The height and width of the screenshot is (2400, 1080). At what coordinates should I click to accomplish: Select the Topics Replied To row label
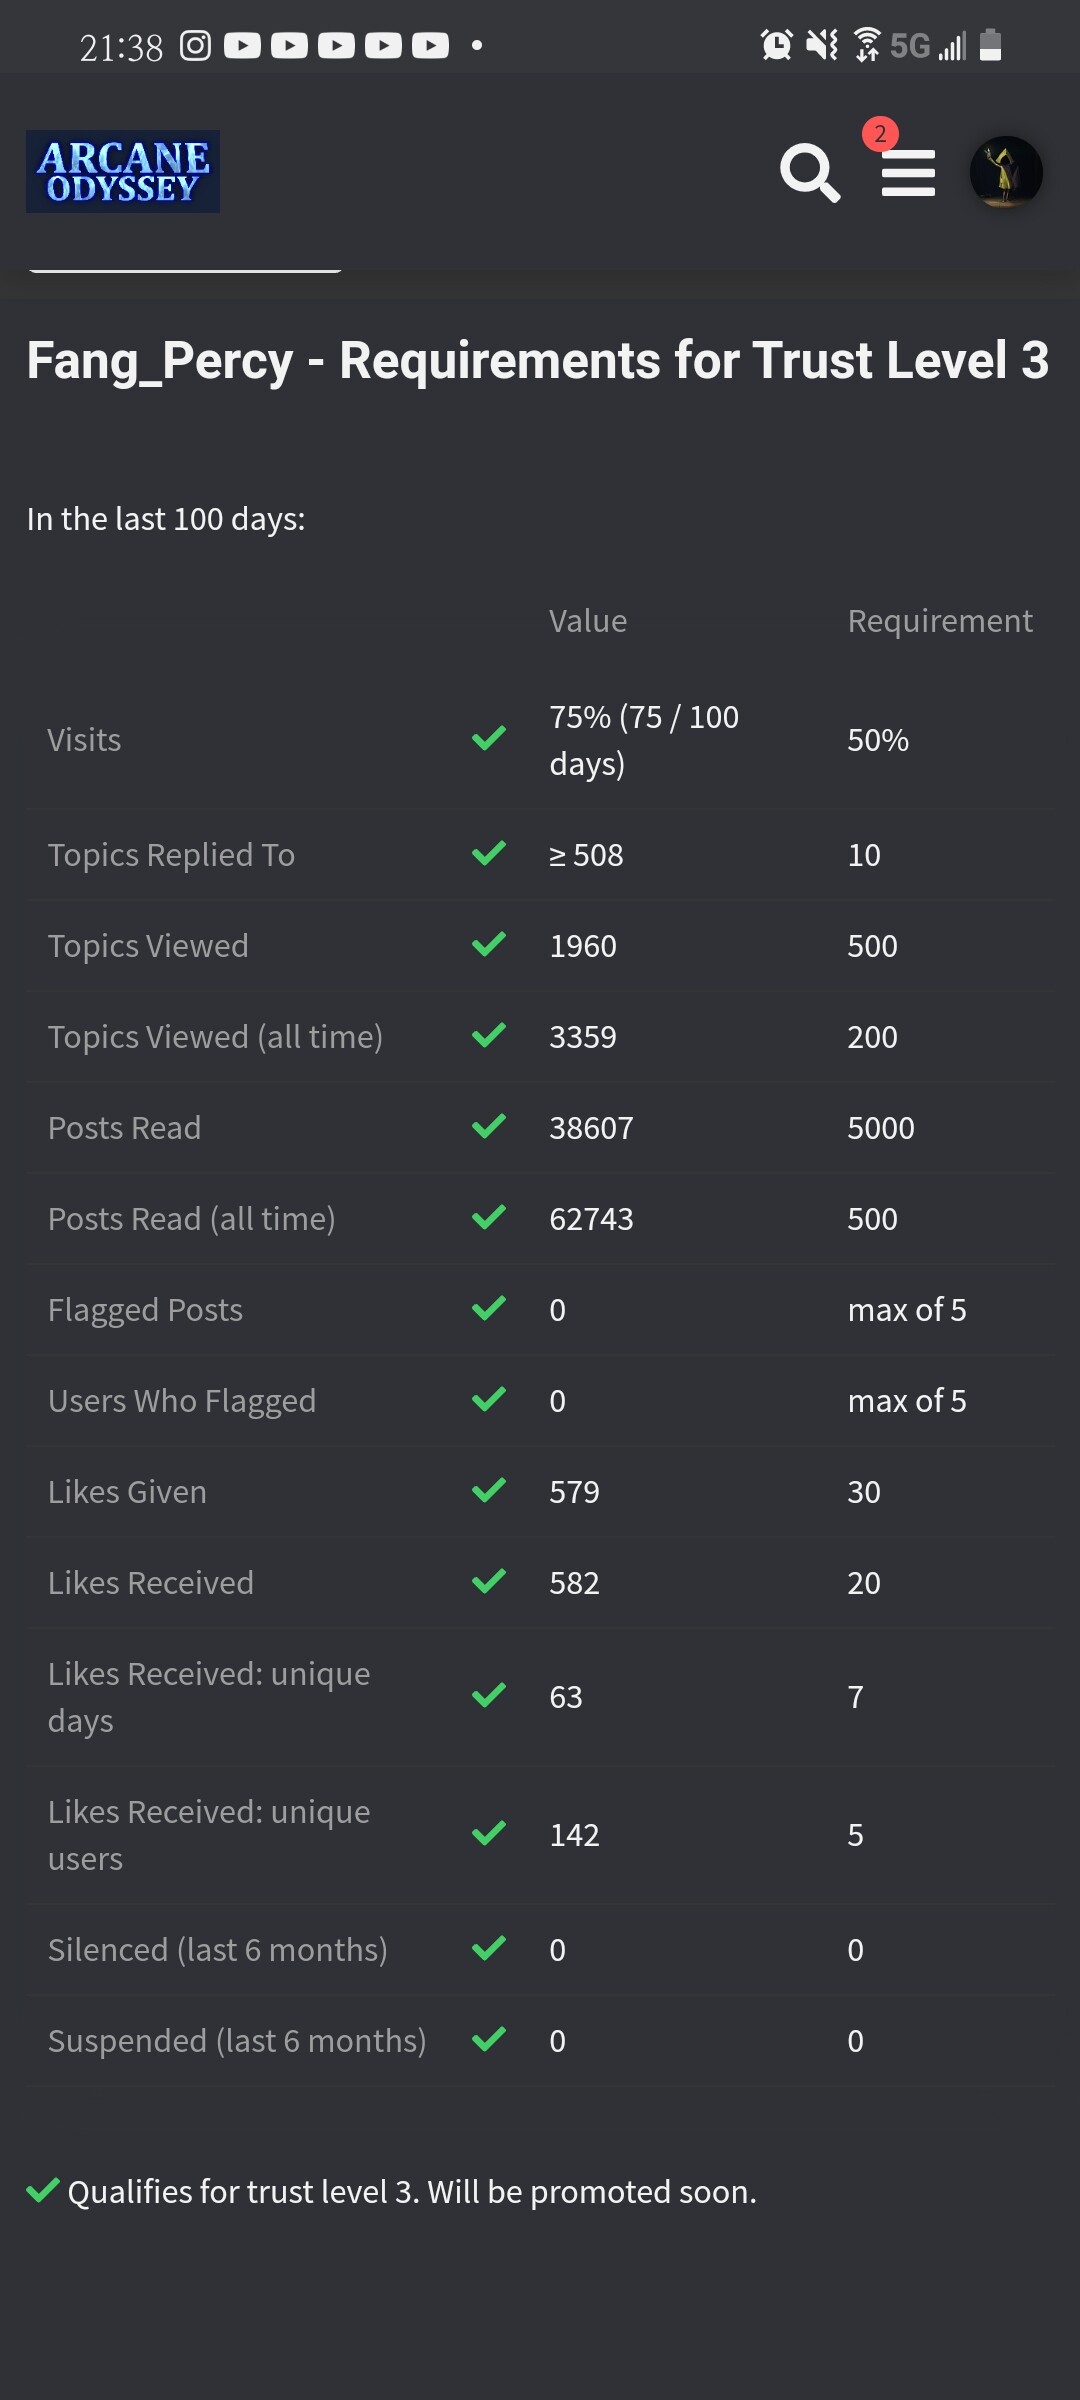171,855
